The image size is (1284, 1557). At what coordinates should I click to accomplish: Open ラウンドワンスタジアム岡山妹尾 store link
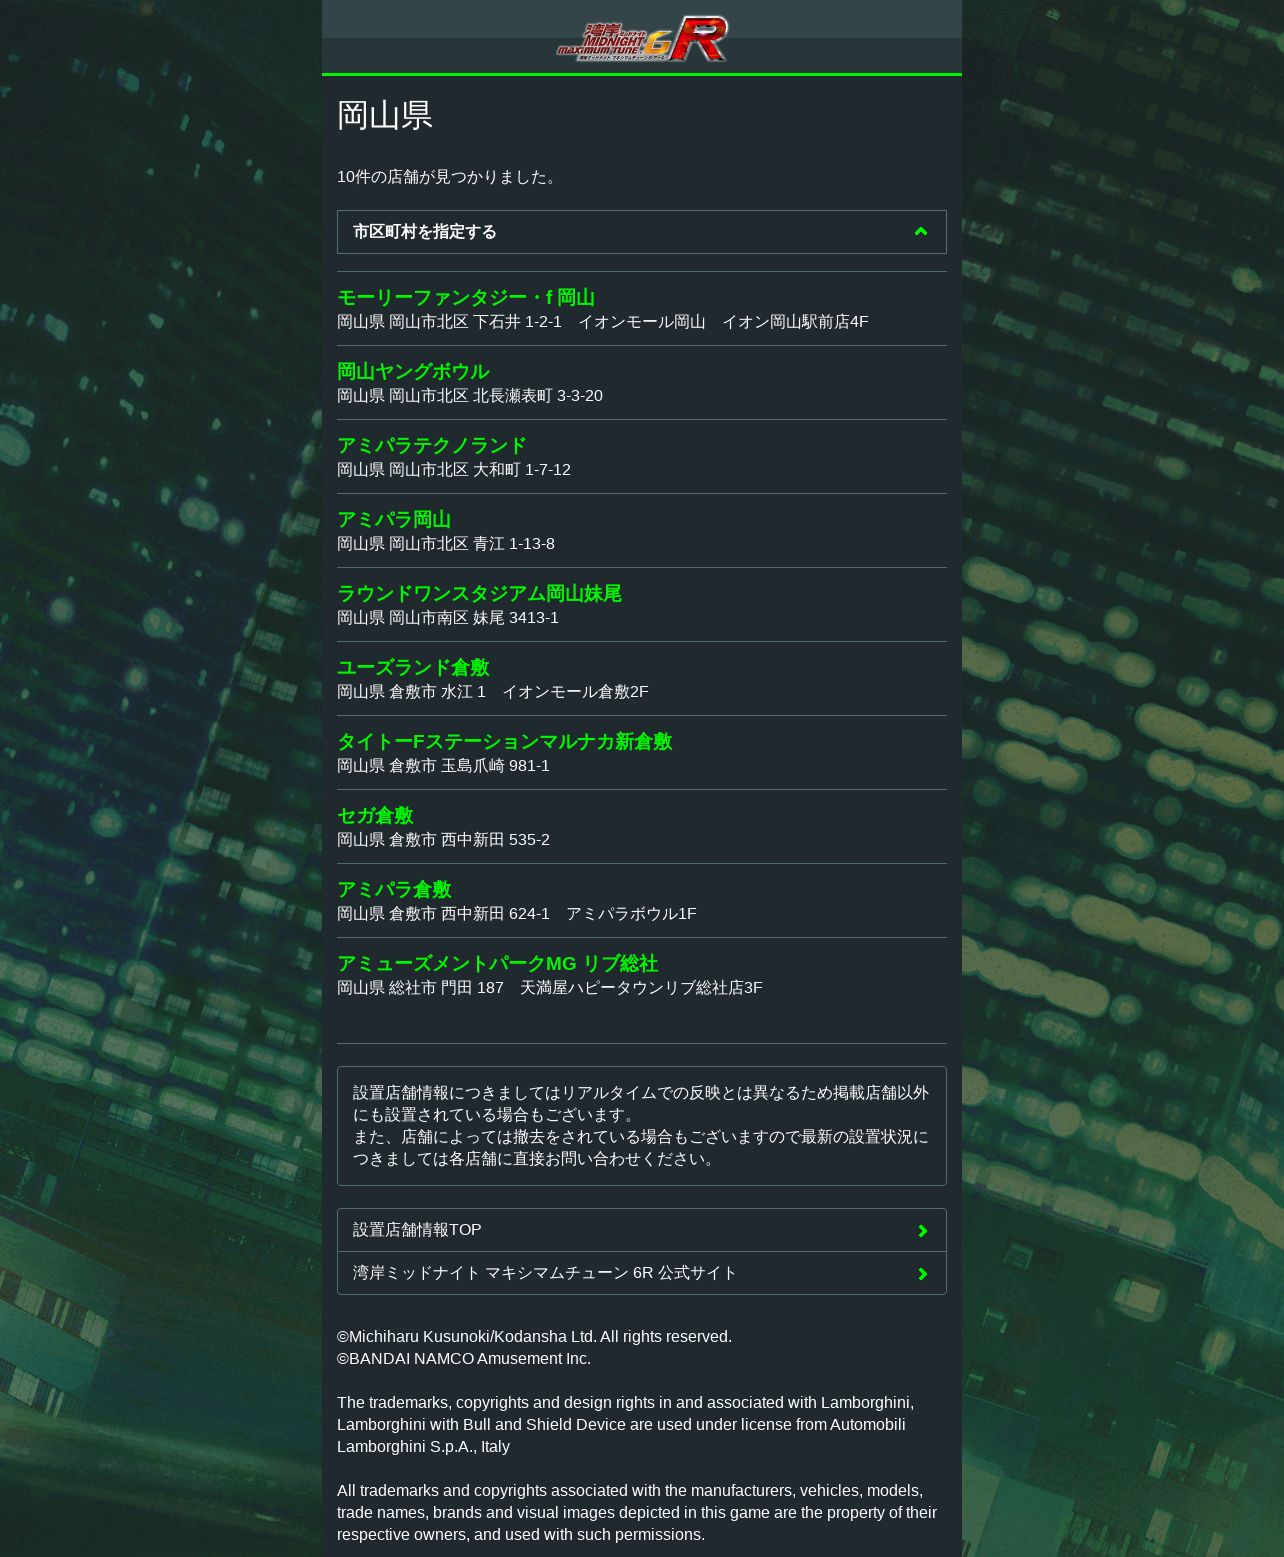pos(479,593)
